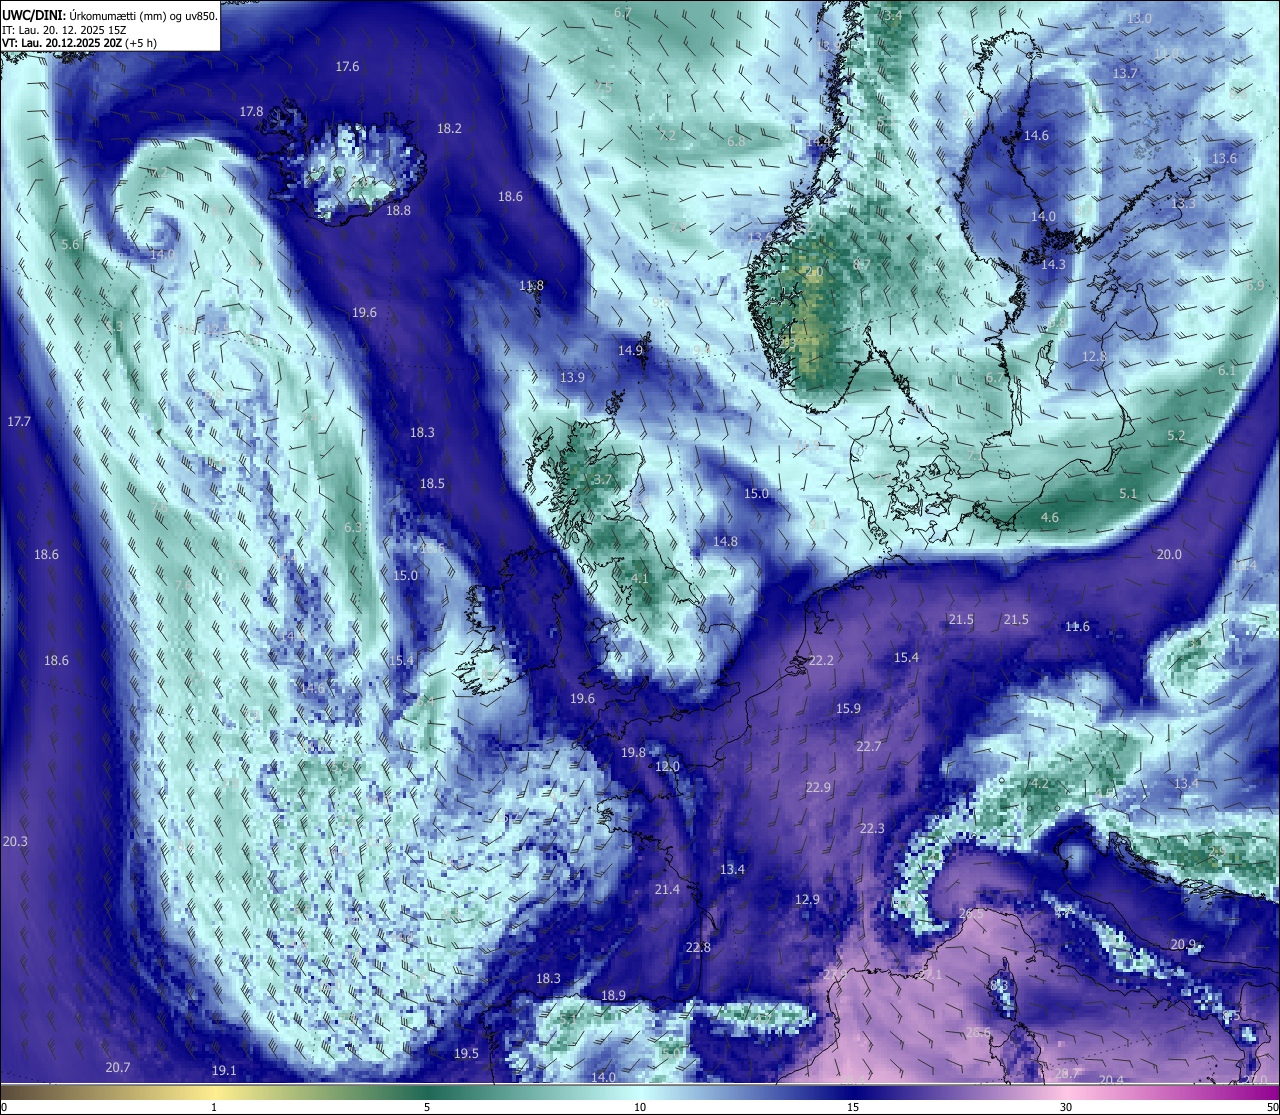Screen dimensions: 1280x1115
Task: Click the 18.8 value south of Iceland
Action: (398, 211)
